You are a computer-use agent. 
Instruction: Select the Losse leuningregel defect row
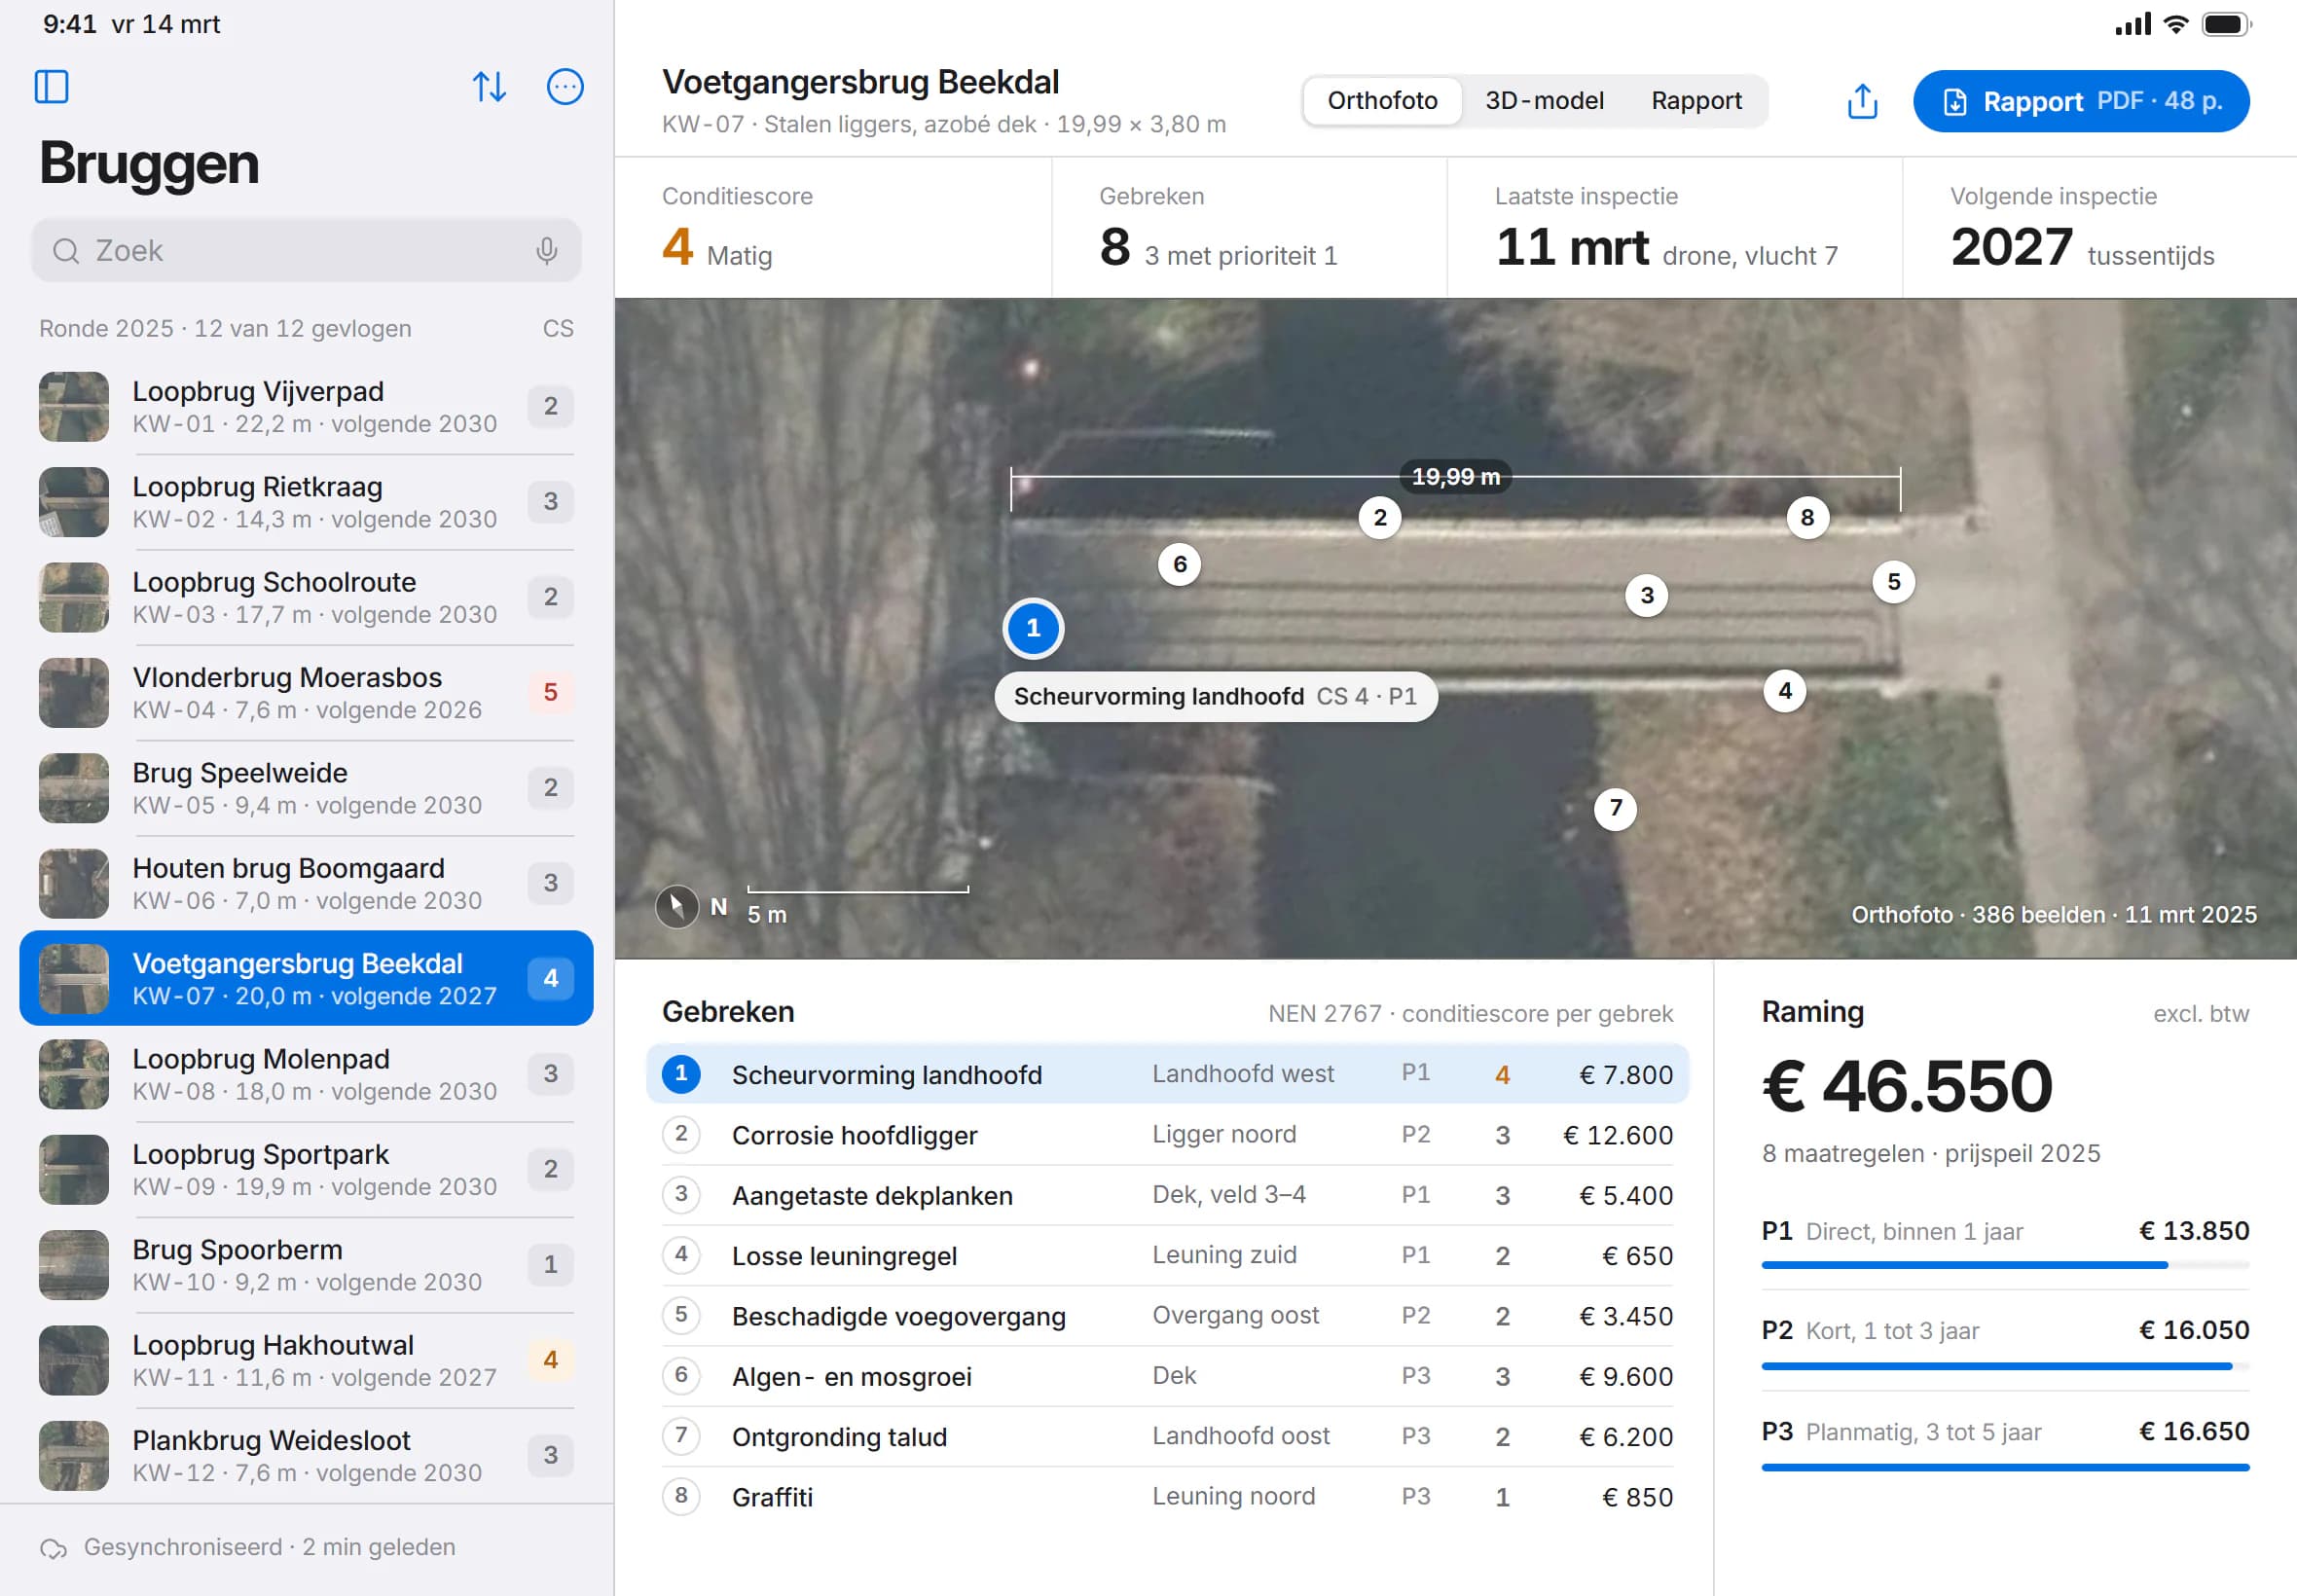click(1167, 1256)
